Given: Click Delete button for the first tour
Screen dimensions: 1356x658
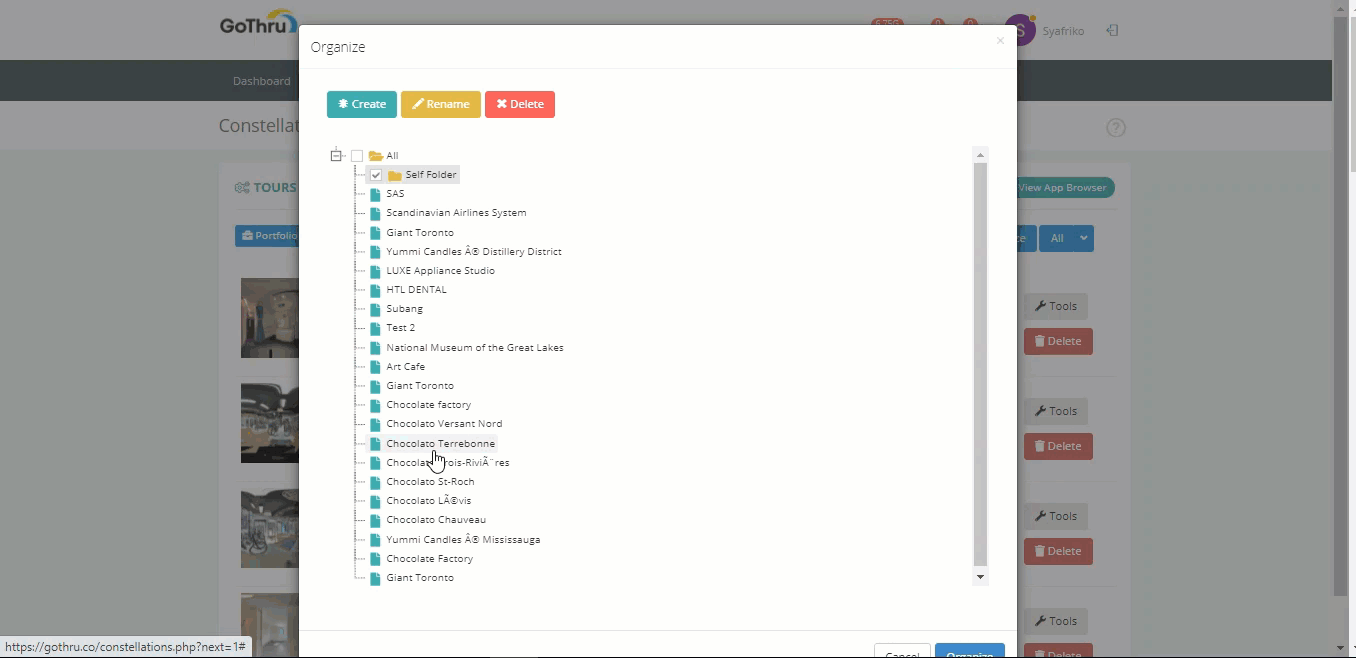Looking at the screenshot, I should (x=1058, y=341).
